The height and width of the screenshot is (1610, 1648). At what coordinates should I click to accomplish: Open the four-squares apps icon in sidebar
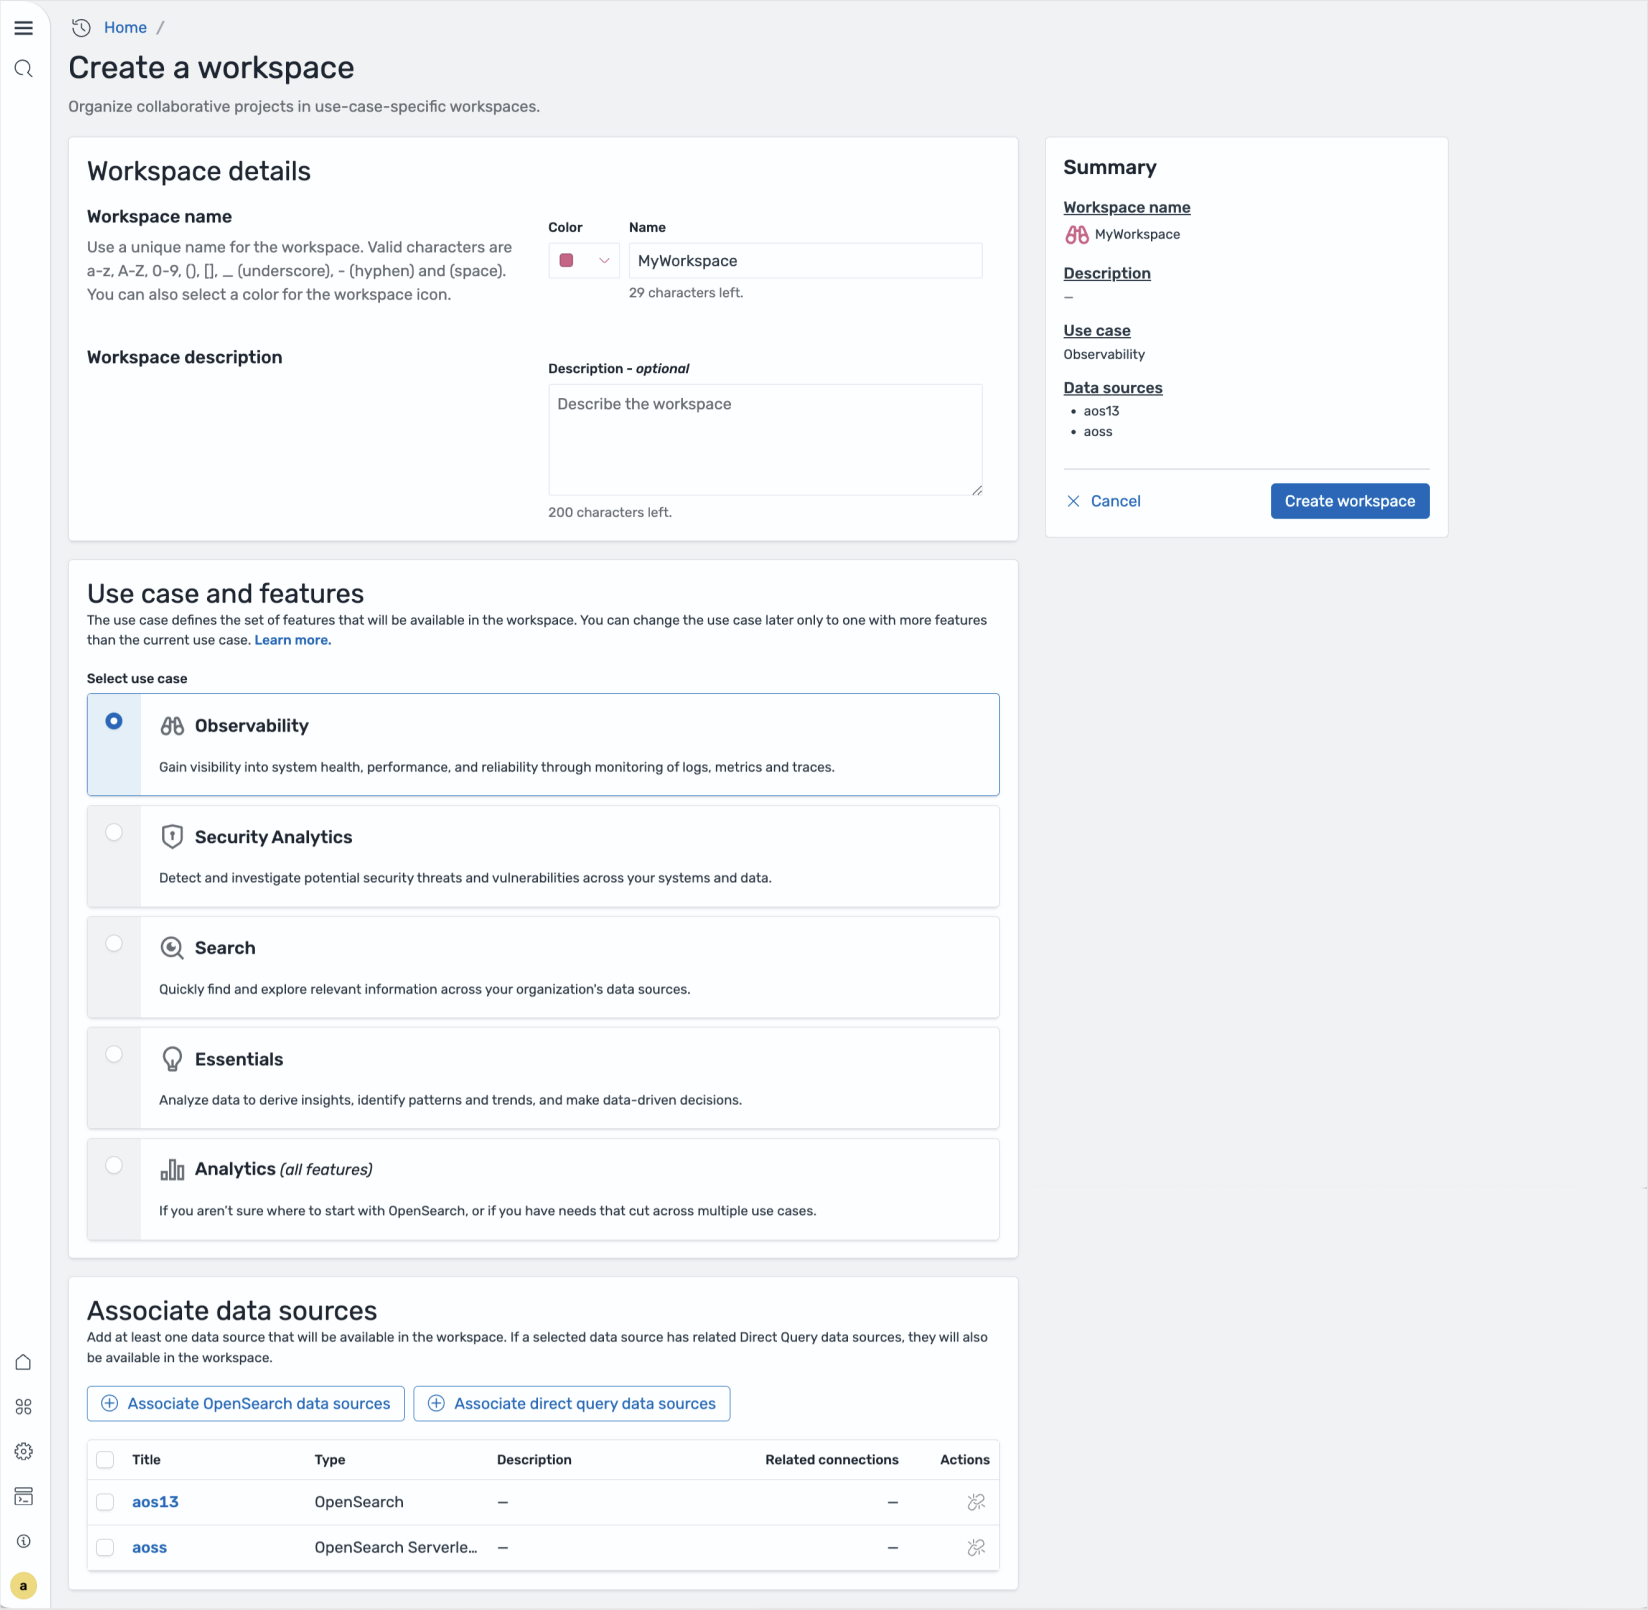pyautogui.click(x=24, y=1407)
